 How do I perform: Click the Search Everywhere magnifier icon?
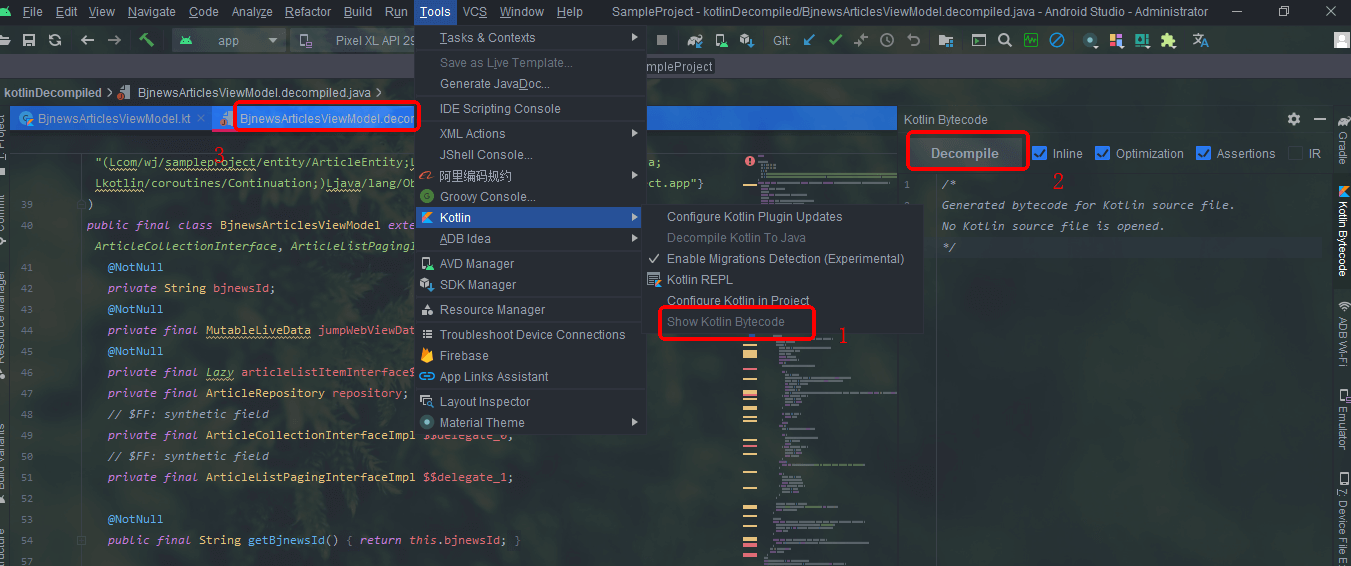[x=1005, y=41]
